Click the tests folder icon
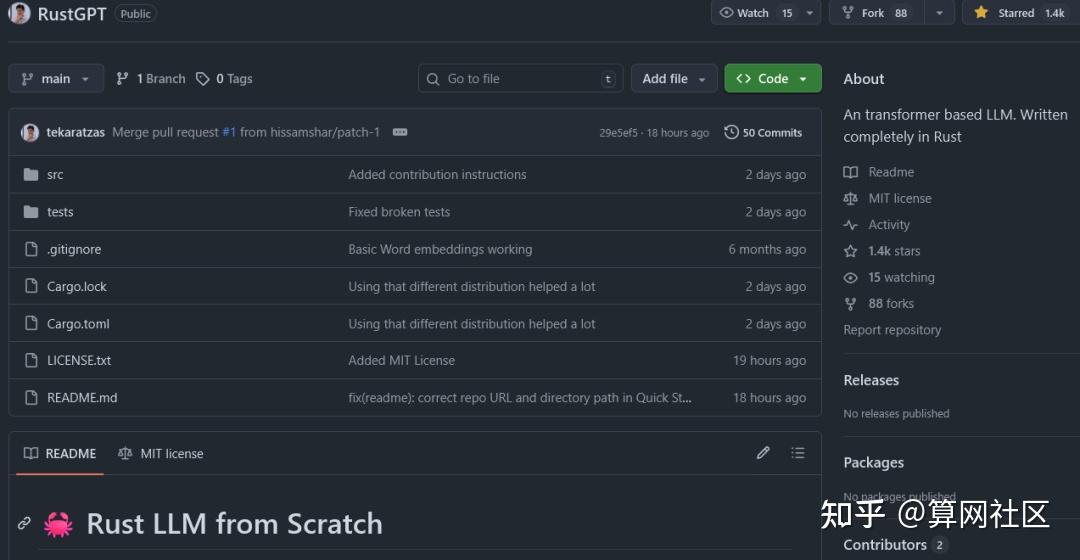The height and width of the screenshot is (560, 1080). [x=30, y=212]
